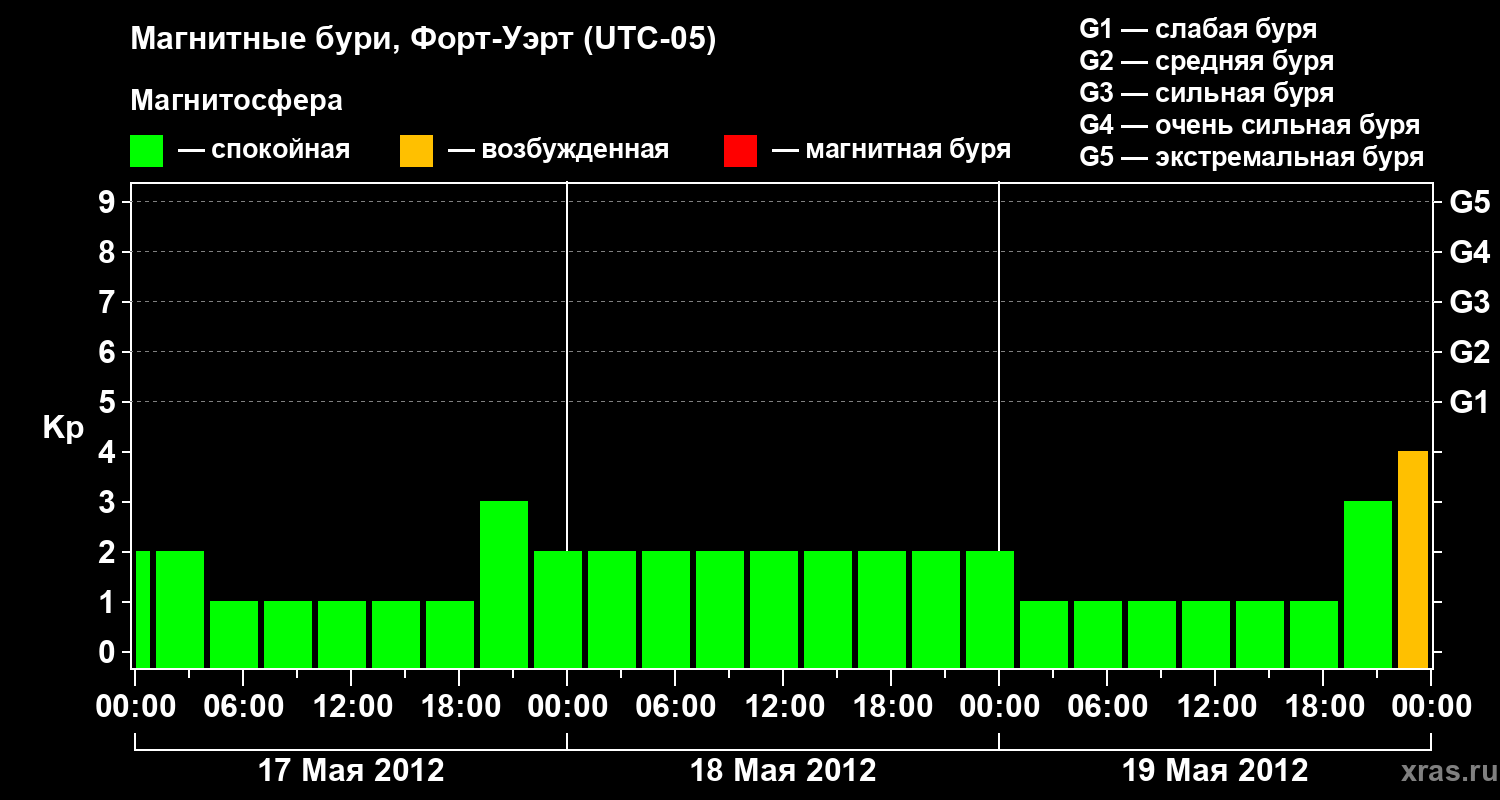Click the right-axis 'G4' label
Screen dimensions: 1500x800
click(1470, 252)
